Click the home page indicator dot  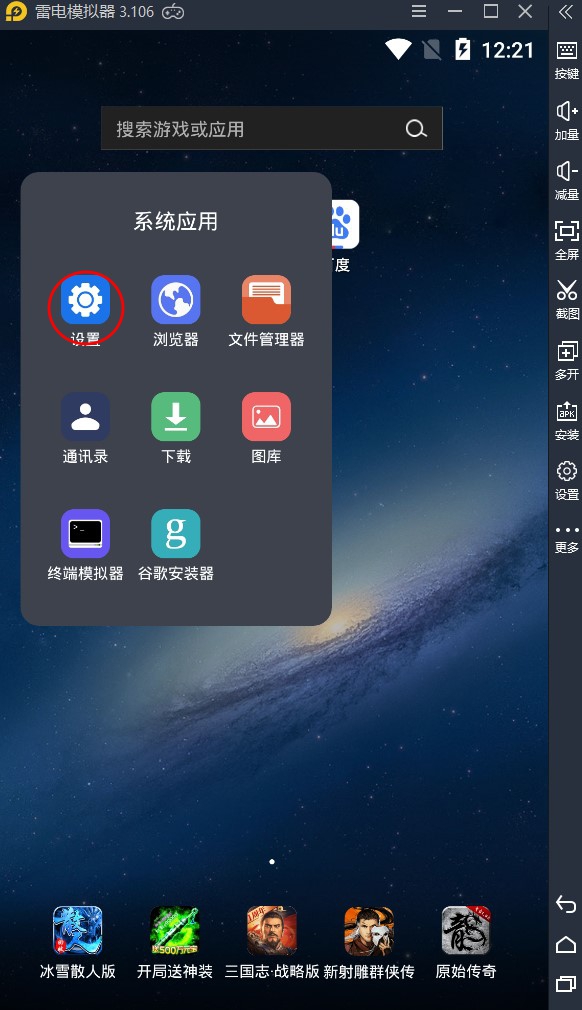272,861
